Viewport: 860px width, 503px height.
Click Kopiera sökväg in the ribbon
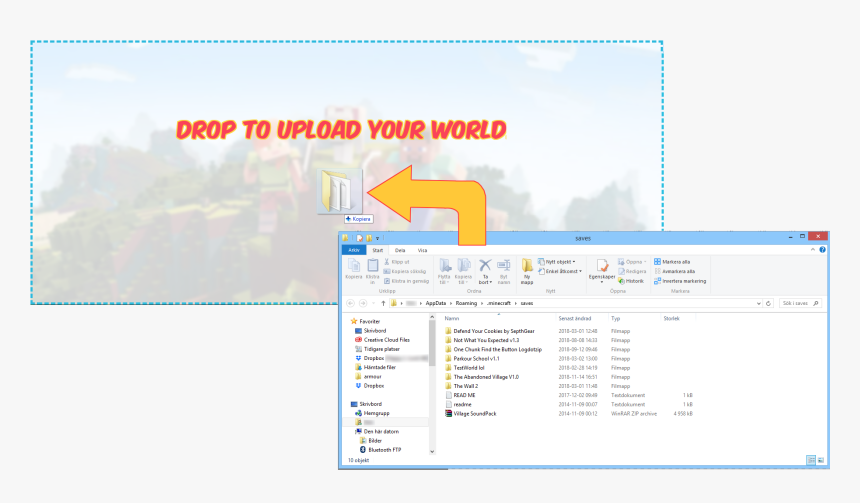coord(405,272)
